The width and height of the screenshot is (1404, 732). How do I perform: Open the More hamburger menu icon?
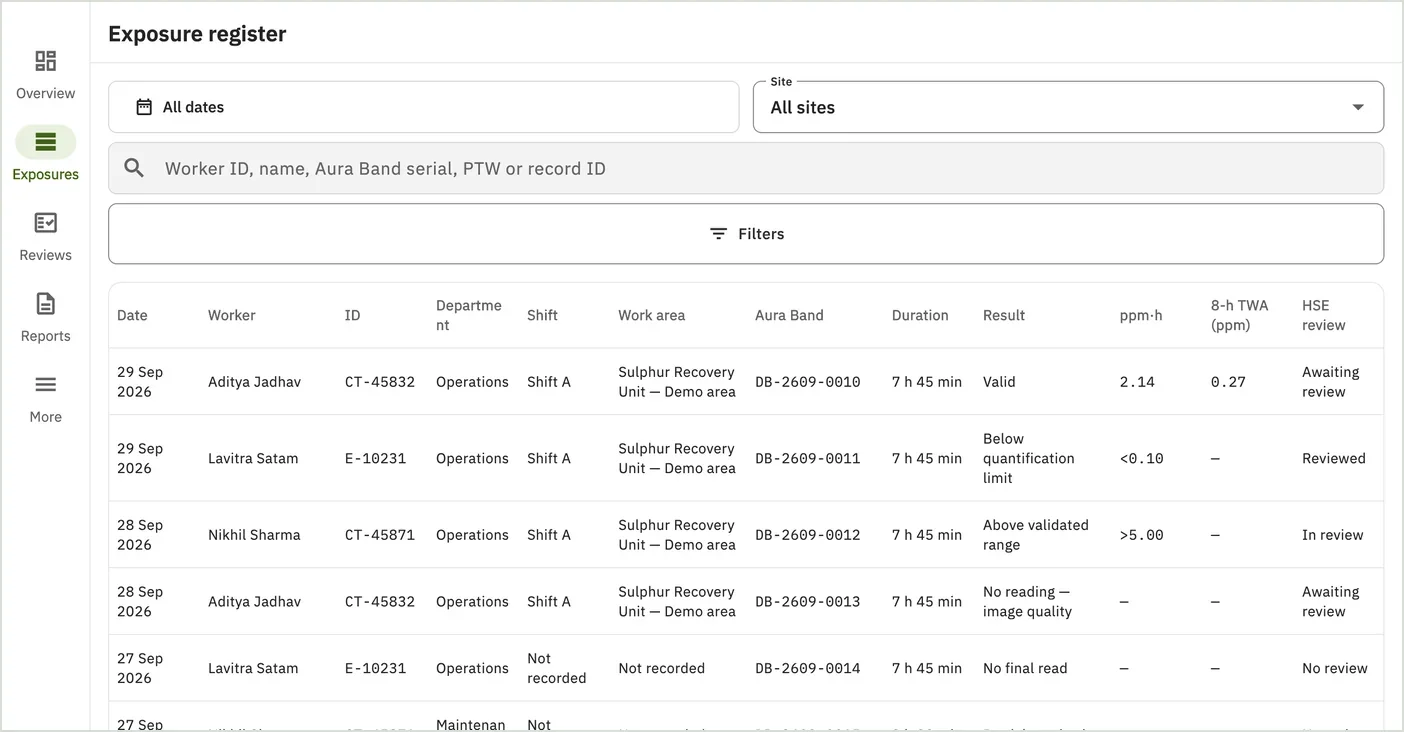point(45,385)
